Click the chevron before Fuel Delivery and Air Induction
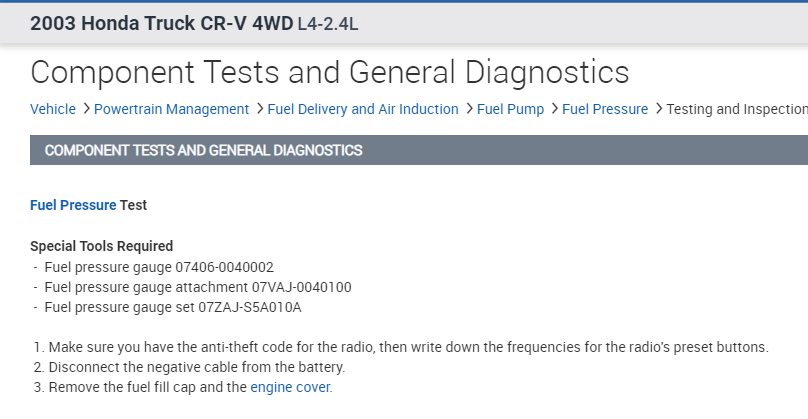The image size is (808, 419). (x=259, y=109)
